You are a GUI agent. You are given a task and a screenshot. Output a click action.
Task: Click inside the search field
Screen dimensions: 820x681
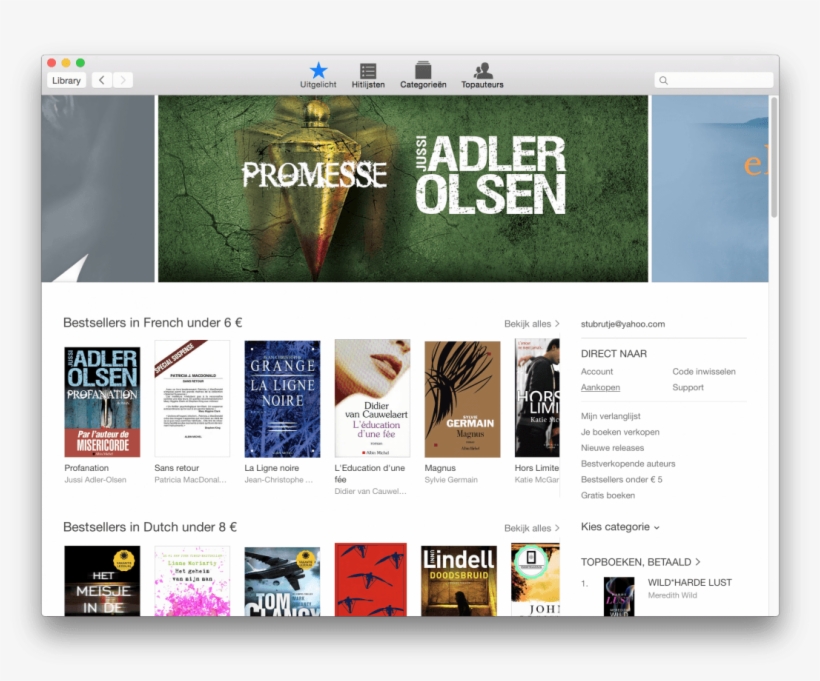pos(714,80)
